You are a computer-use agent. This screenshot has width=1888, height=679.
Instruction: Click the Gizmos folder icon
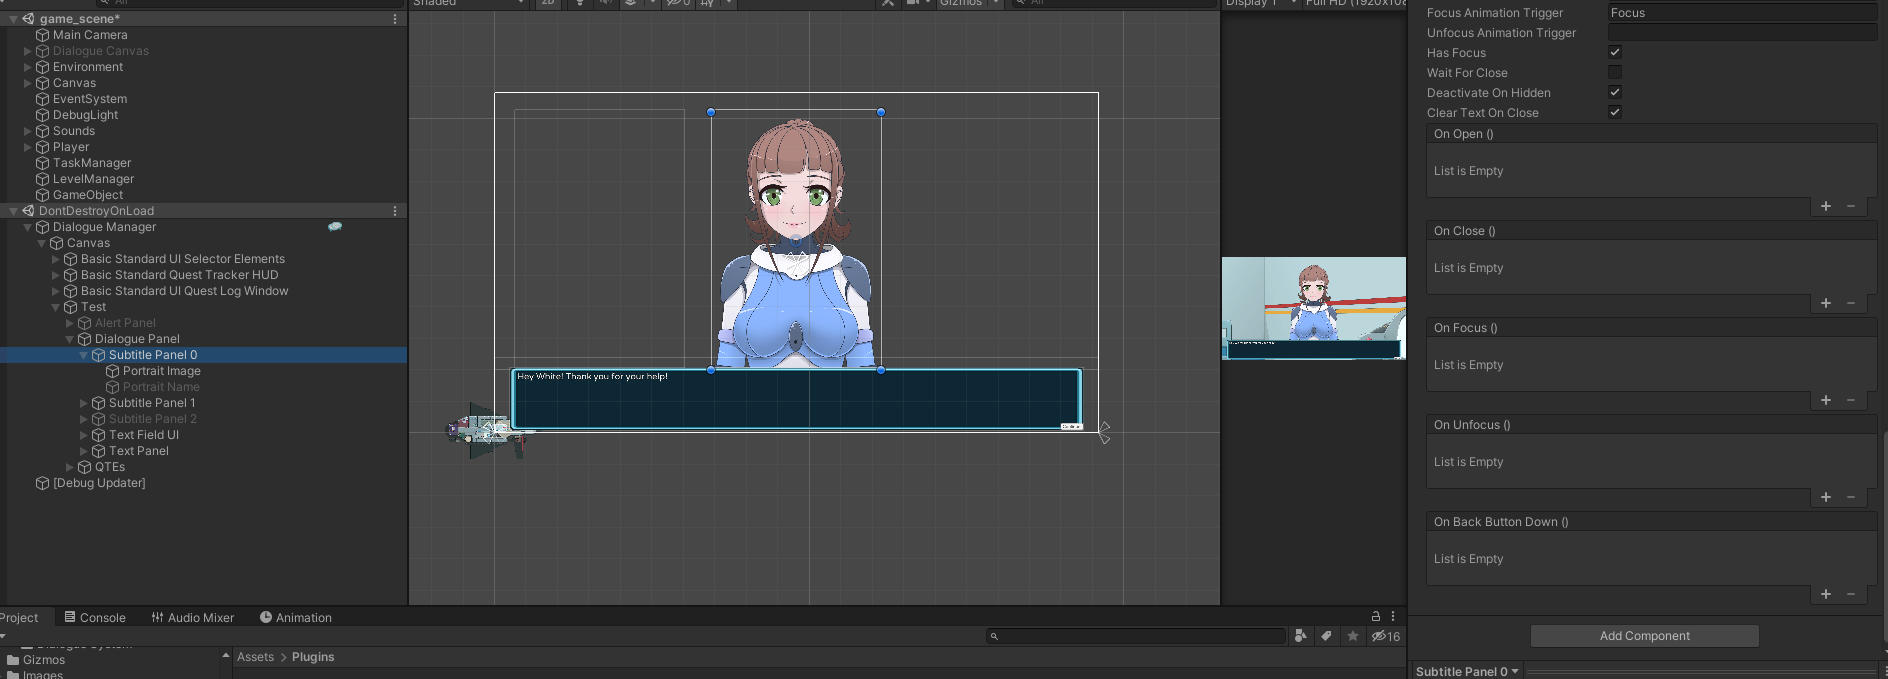(13, 660)
